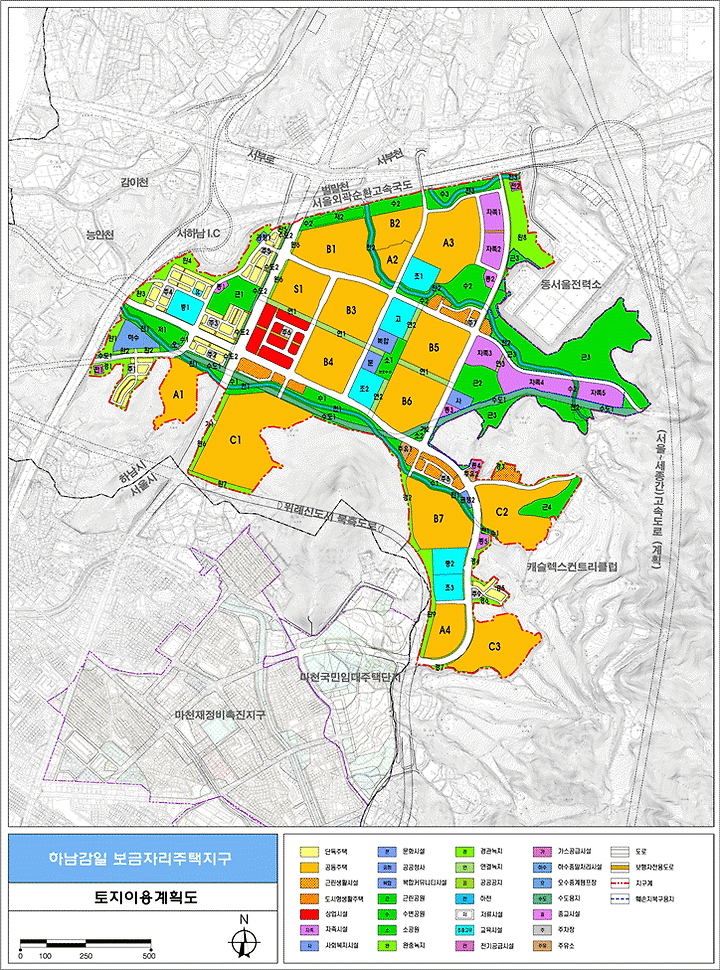The height and width of the screenshot is (970, 720).
Task: Click the 문화시설 legend label
Action: pyautogui.click(x=413, y=852)
